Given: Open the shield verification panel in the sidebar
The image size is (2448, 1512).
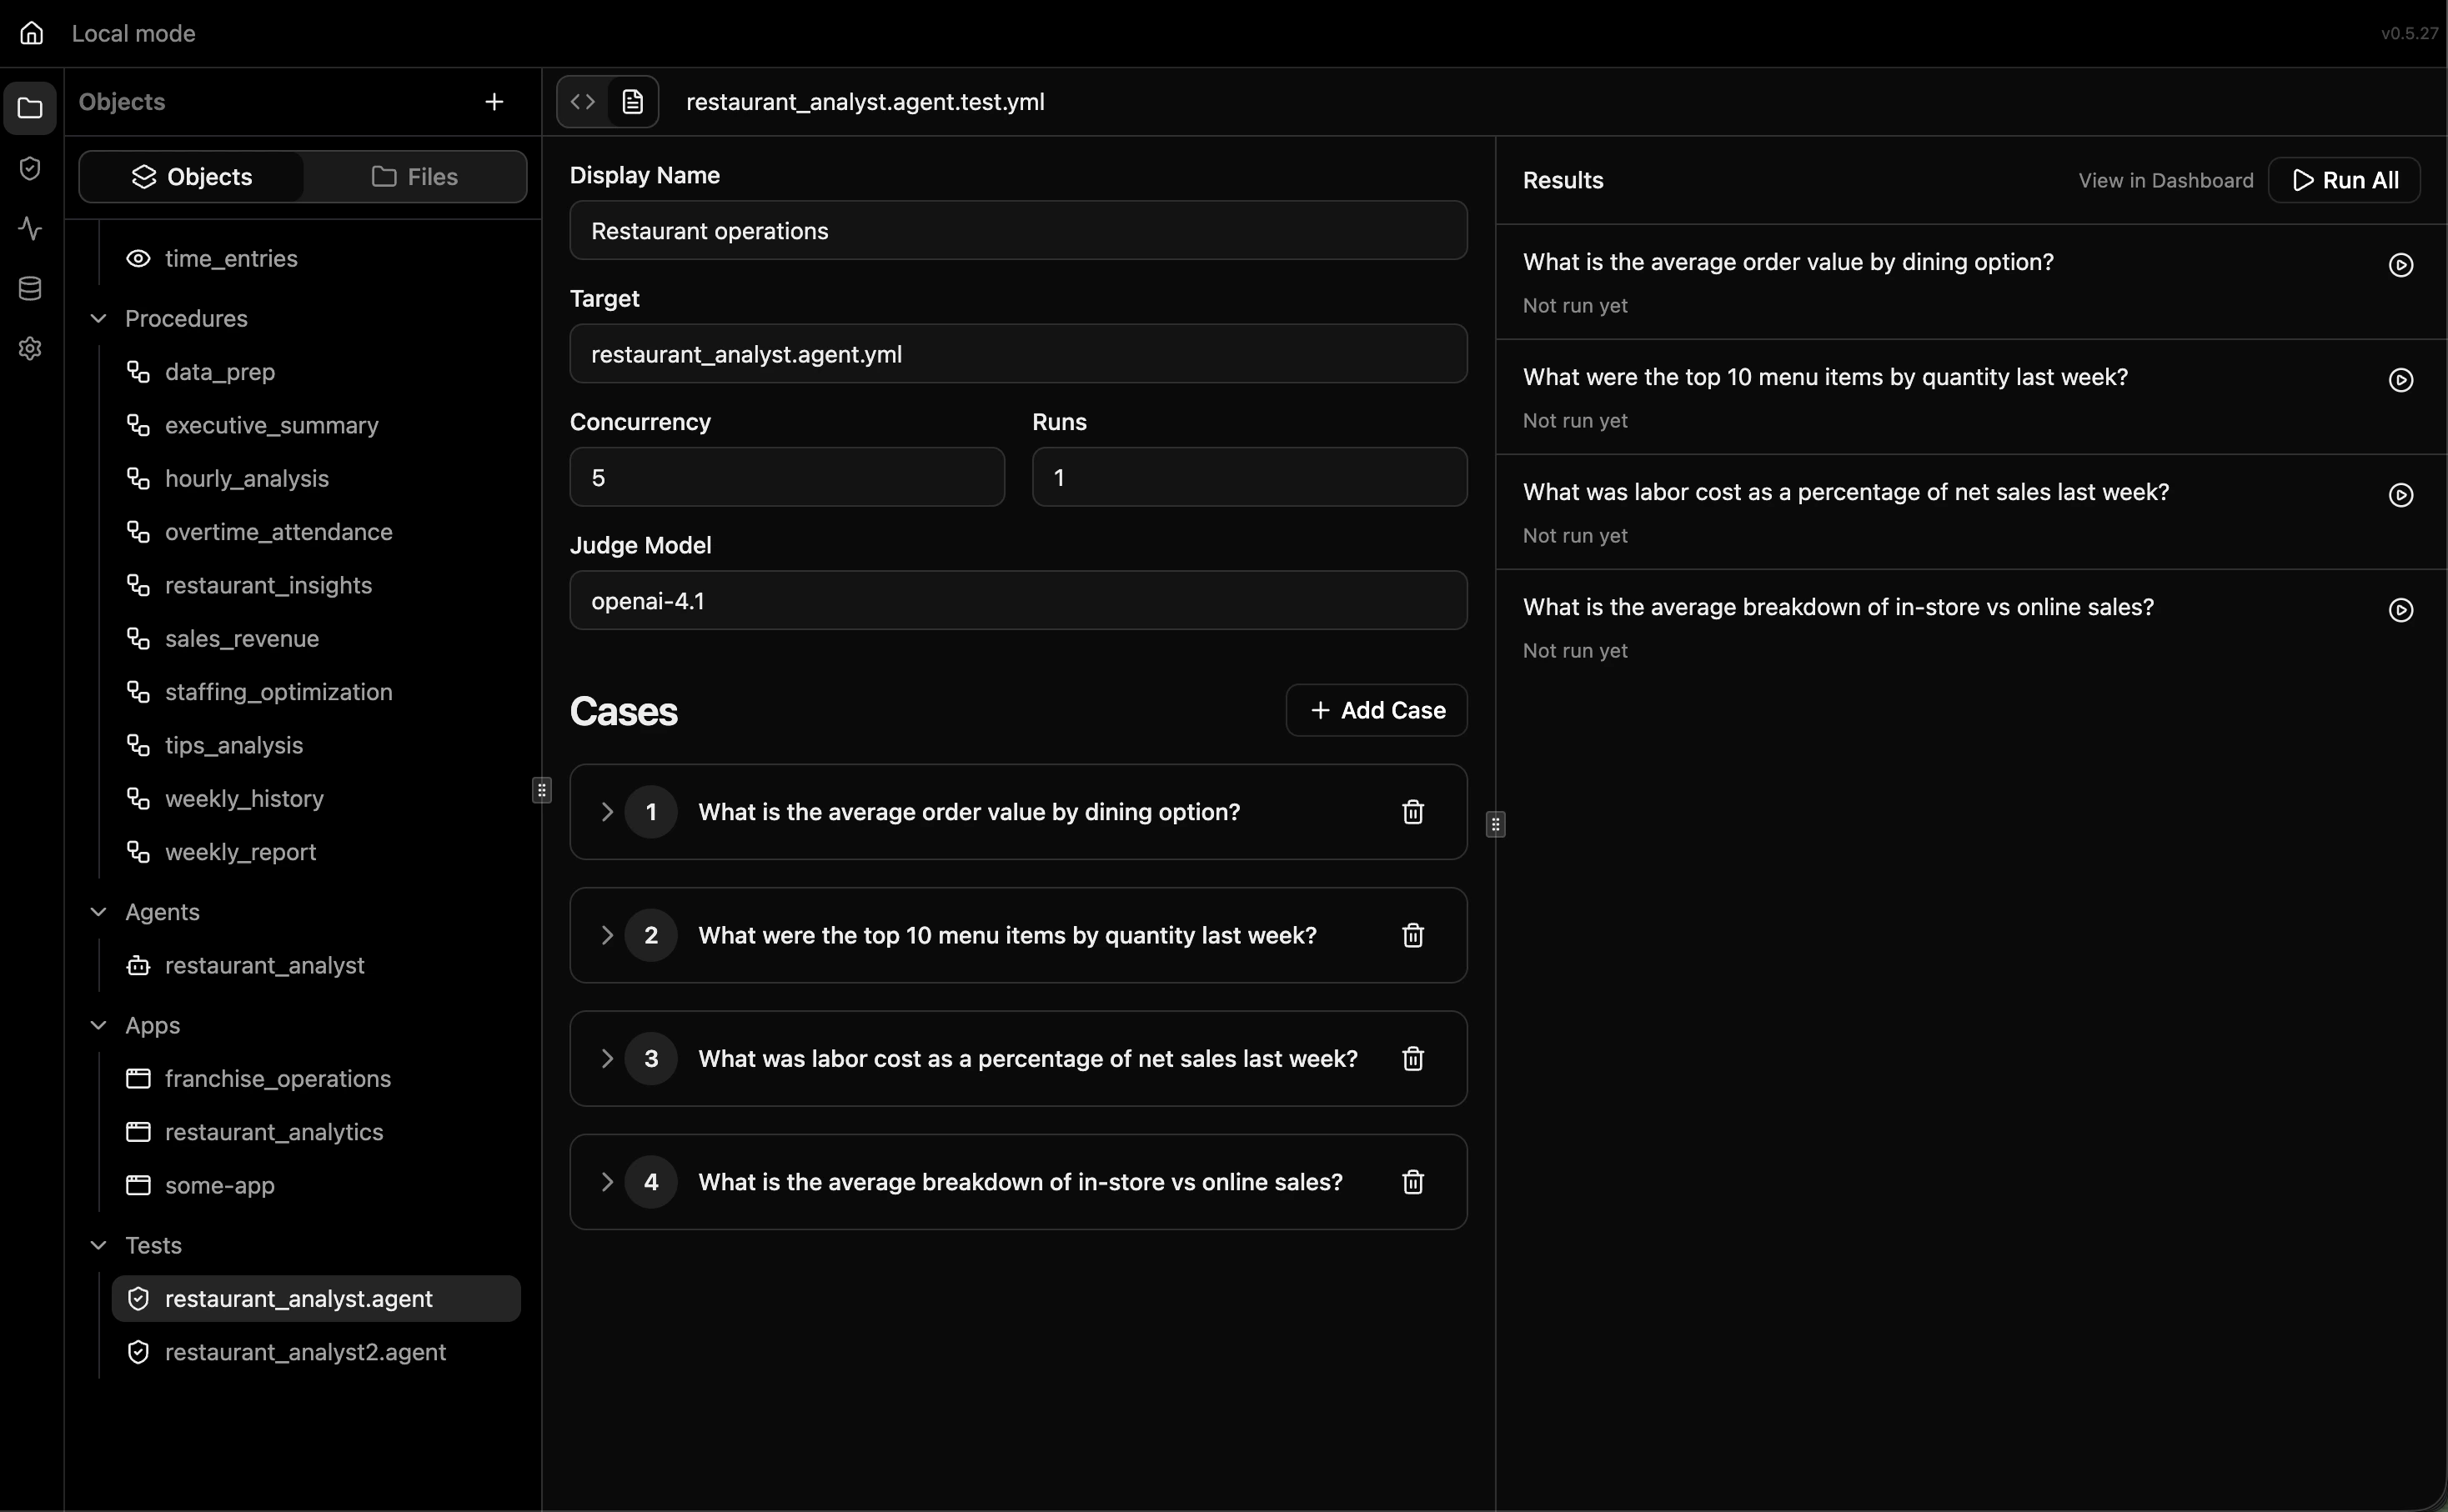Looking at the screenshot, I should coord(29,168).
